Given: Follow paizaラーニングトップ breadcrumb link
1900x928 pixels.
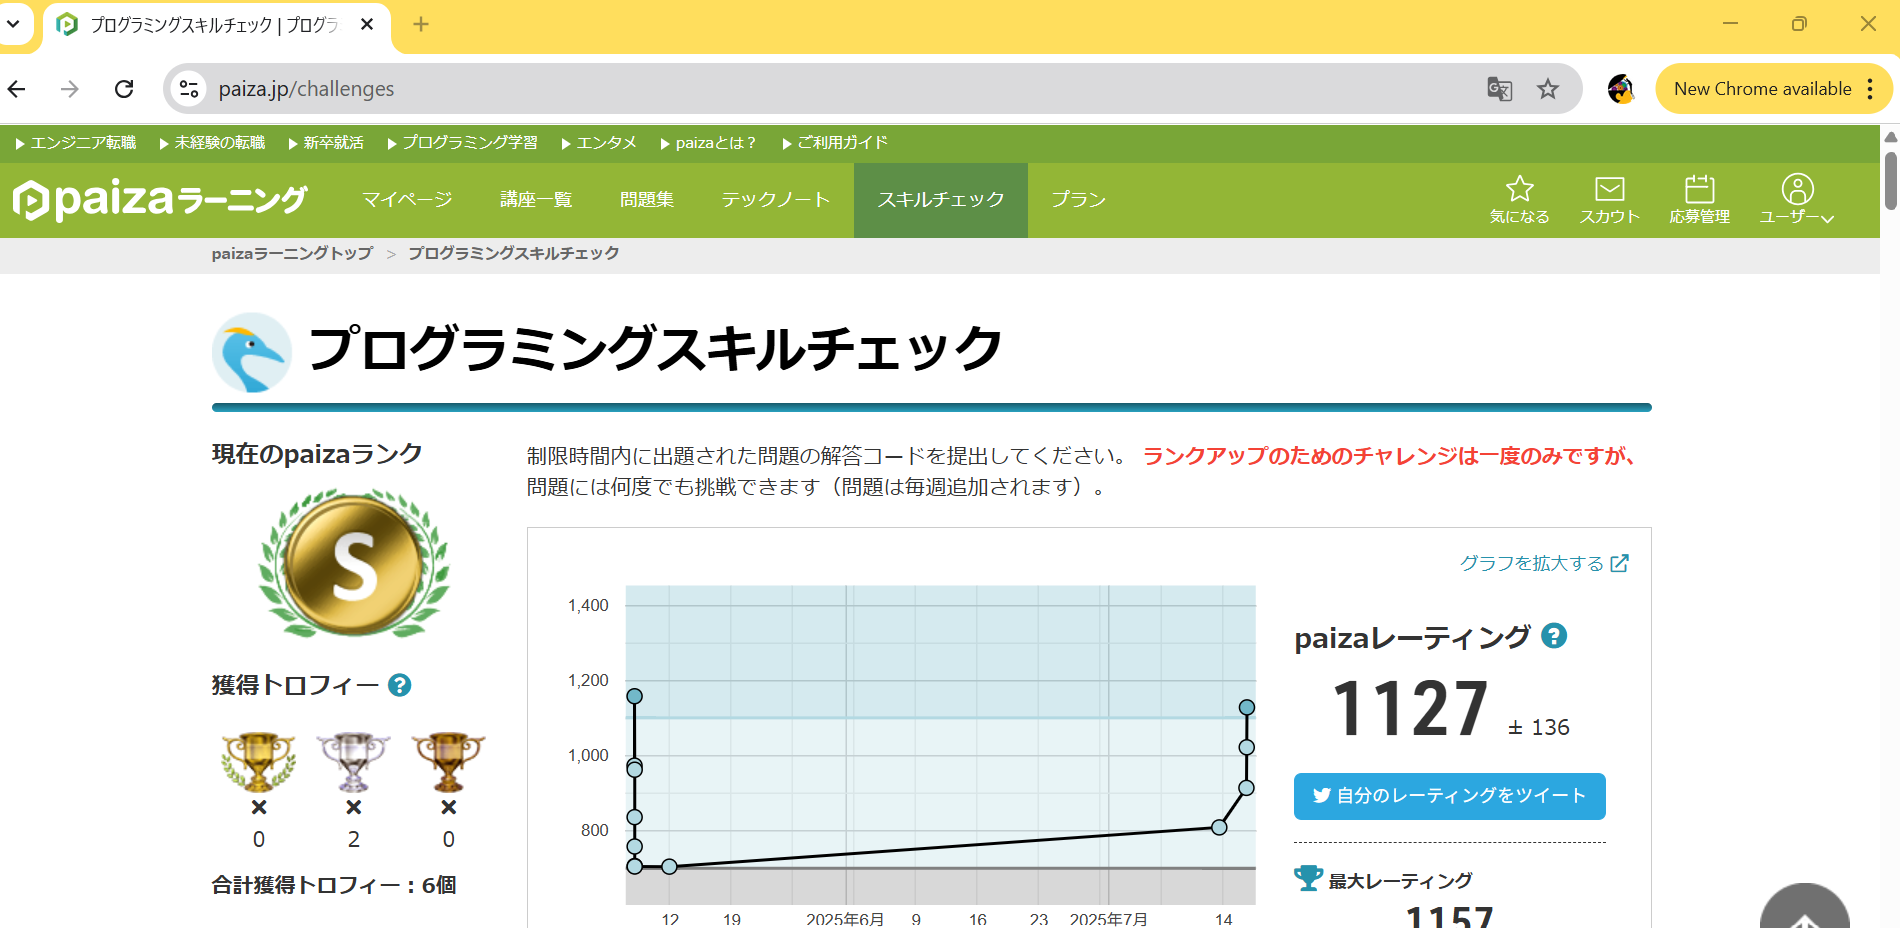Looking at the screenshot, I should pos(292,254).
